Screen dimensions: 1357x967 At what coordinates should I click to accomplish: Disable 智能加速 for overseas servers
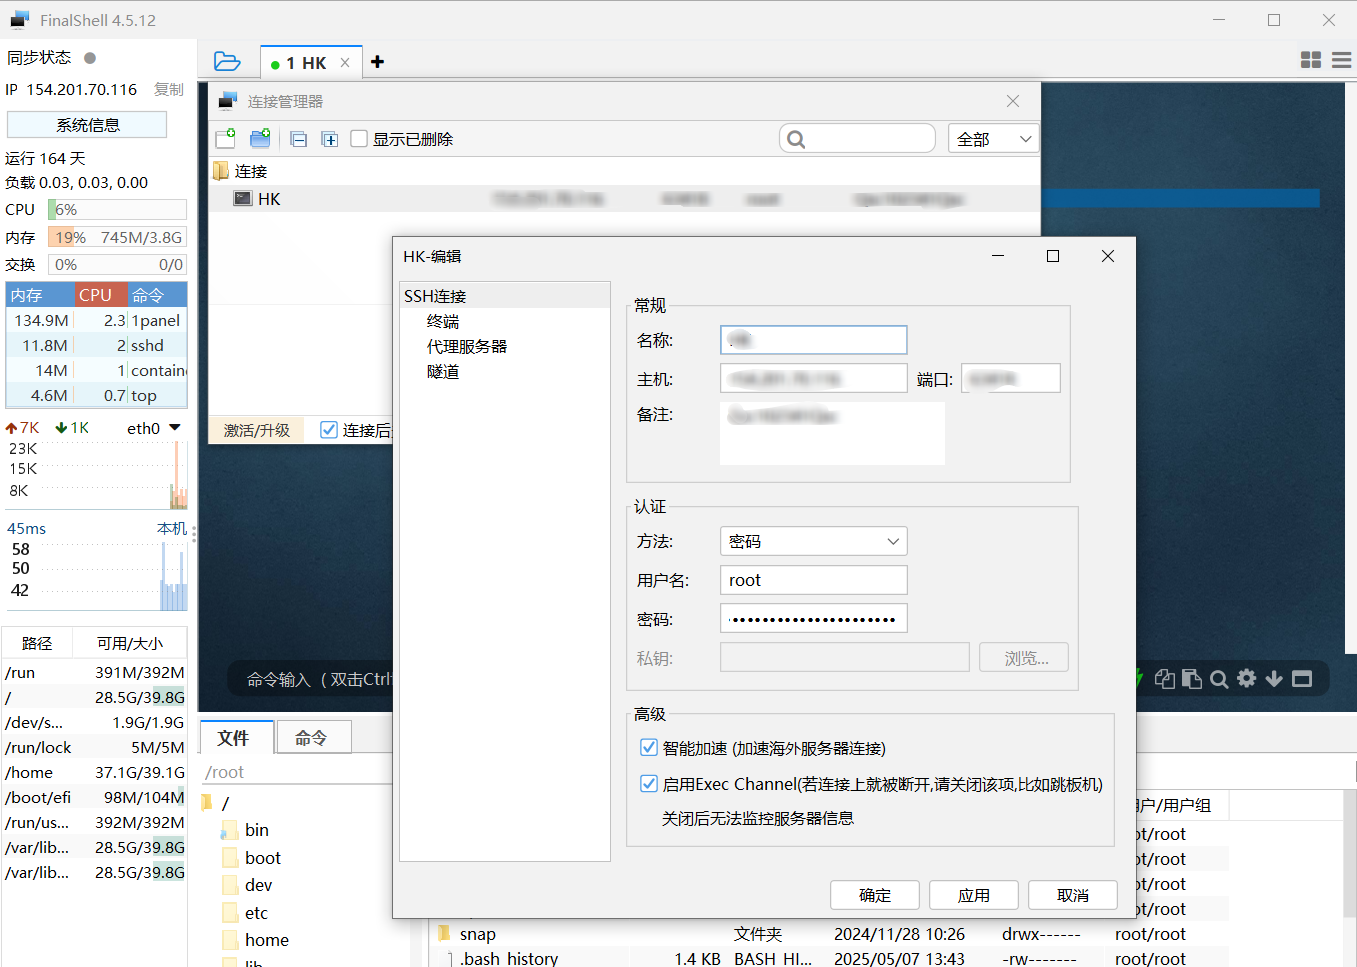pyautogui.click(x=649, y=747)
